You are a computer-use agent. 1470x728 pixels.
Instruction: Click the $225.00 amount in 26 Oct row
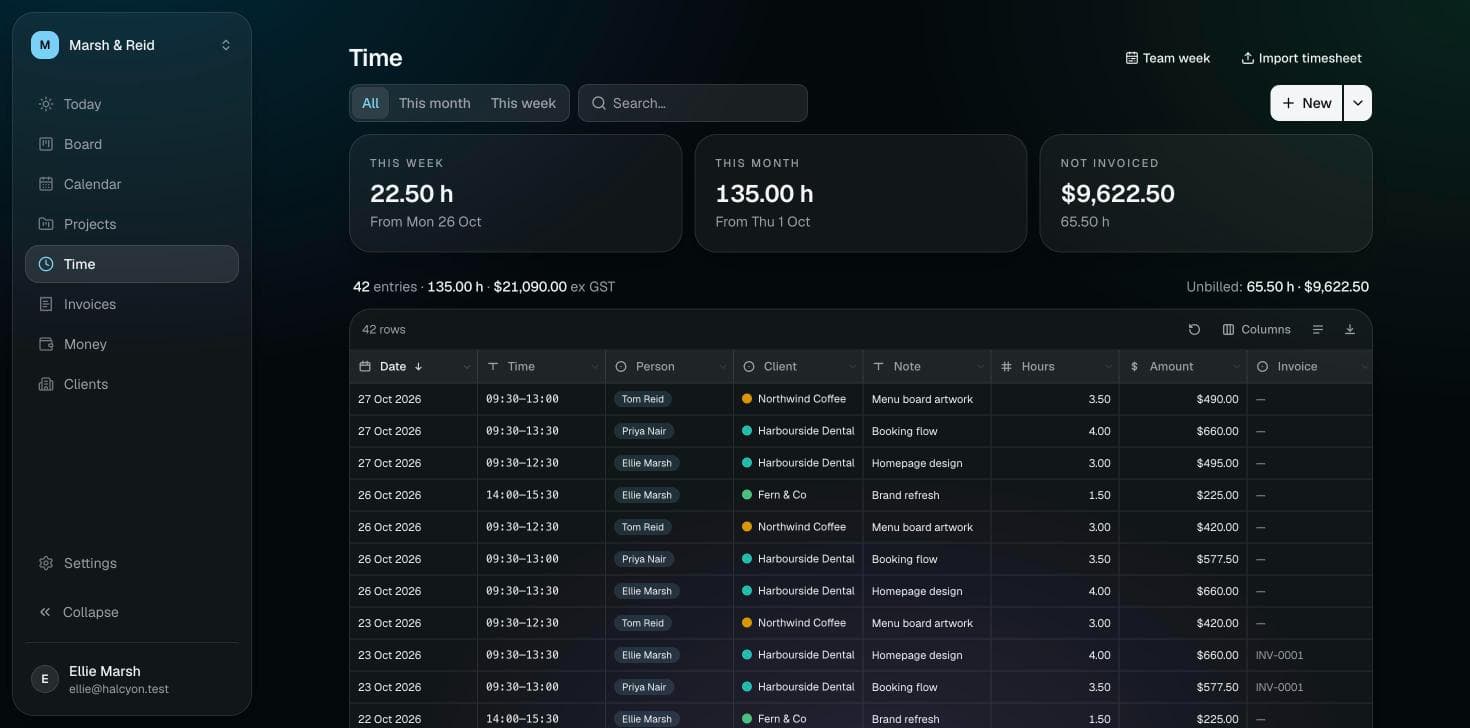pyautogui.click(x=1217, y=495)
